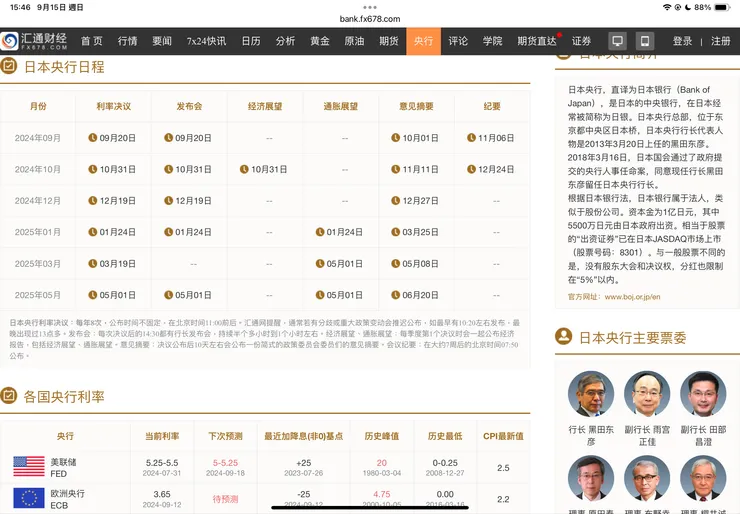Click the 注册 link
Viewport: 740px width, 514px height.
721,41
